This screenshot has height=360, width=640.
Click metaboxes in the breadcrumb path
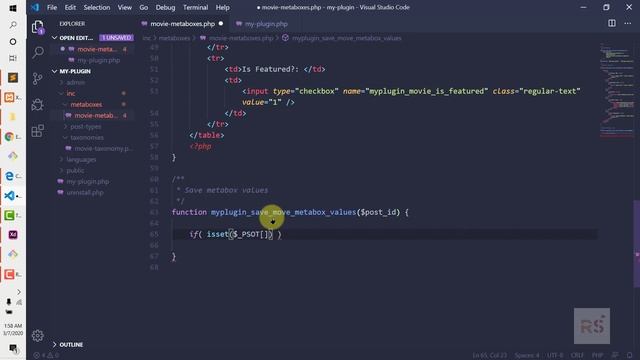(x=174, y=38)
